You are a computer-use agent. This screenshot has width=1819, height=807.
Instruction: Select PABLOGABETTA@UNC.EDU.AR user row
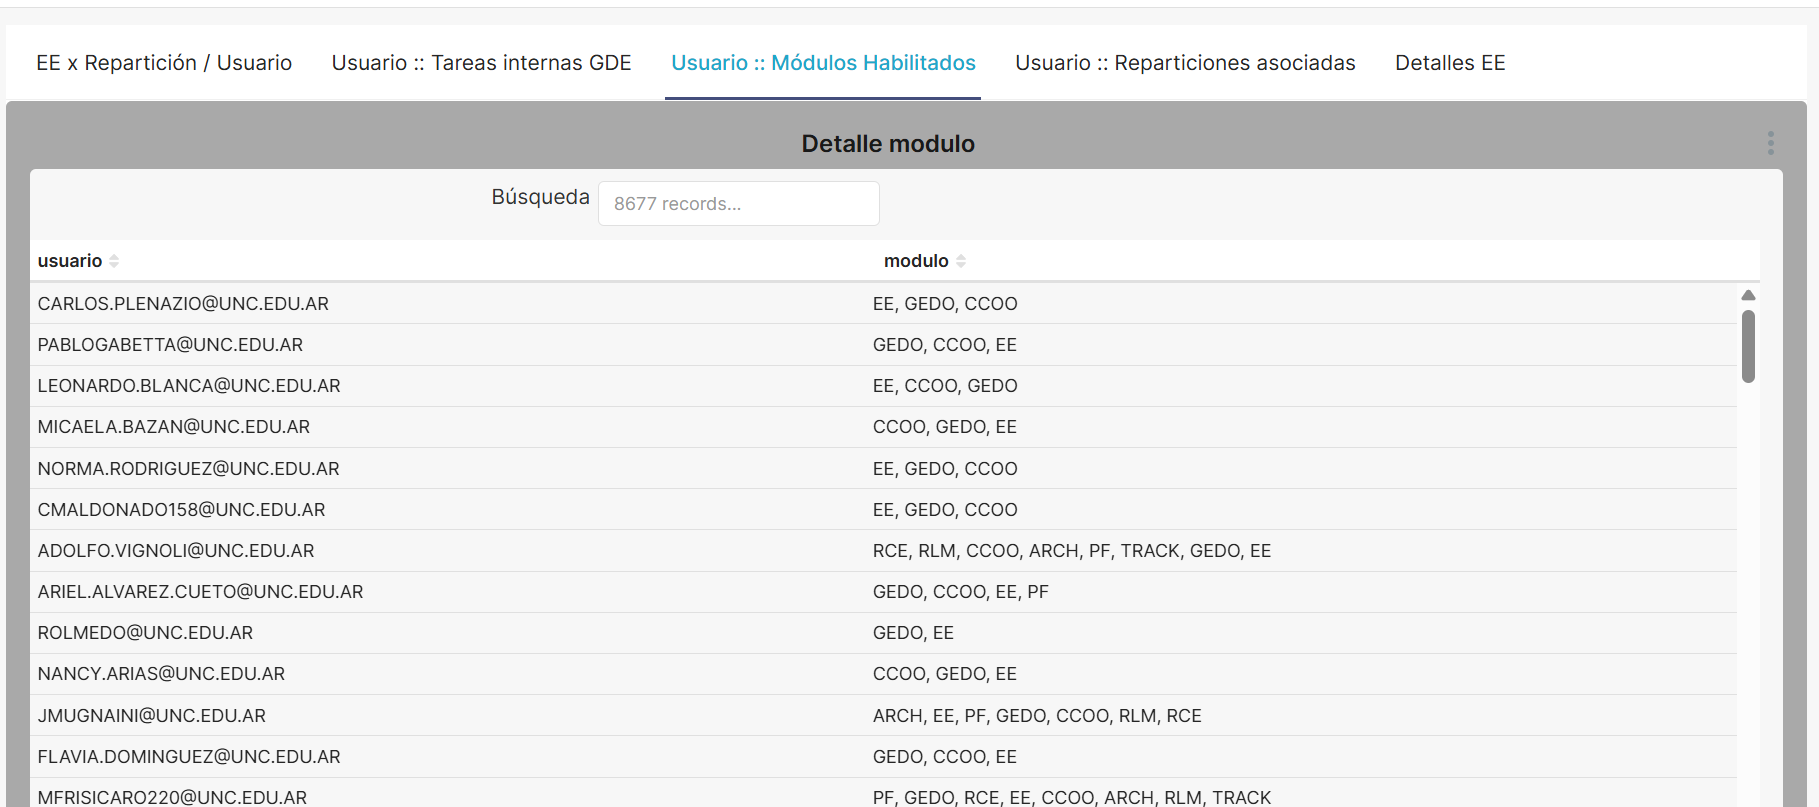click(170, 345)
